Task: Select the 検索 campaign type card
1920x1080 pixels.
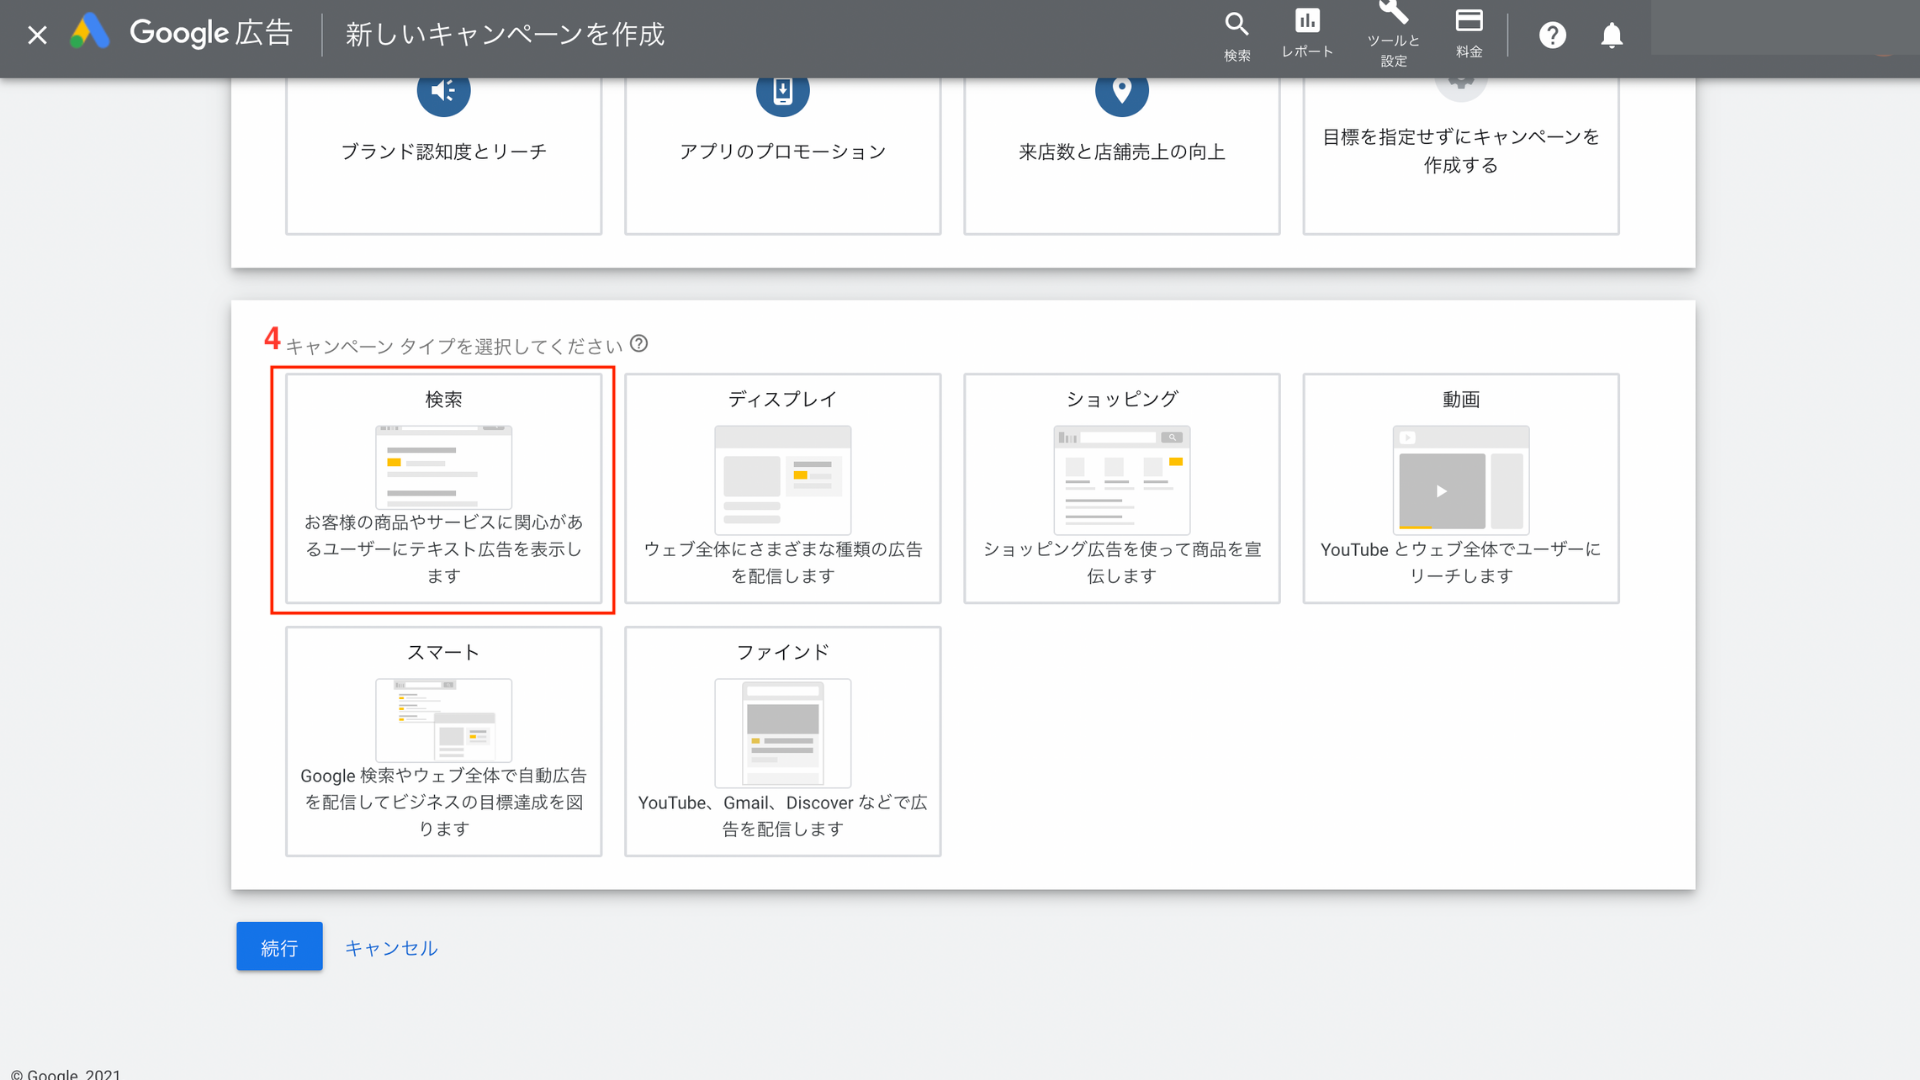Action: (444, 489)
